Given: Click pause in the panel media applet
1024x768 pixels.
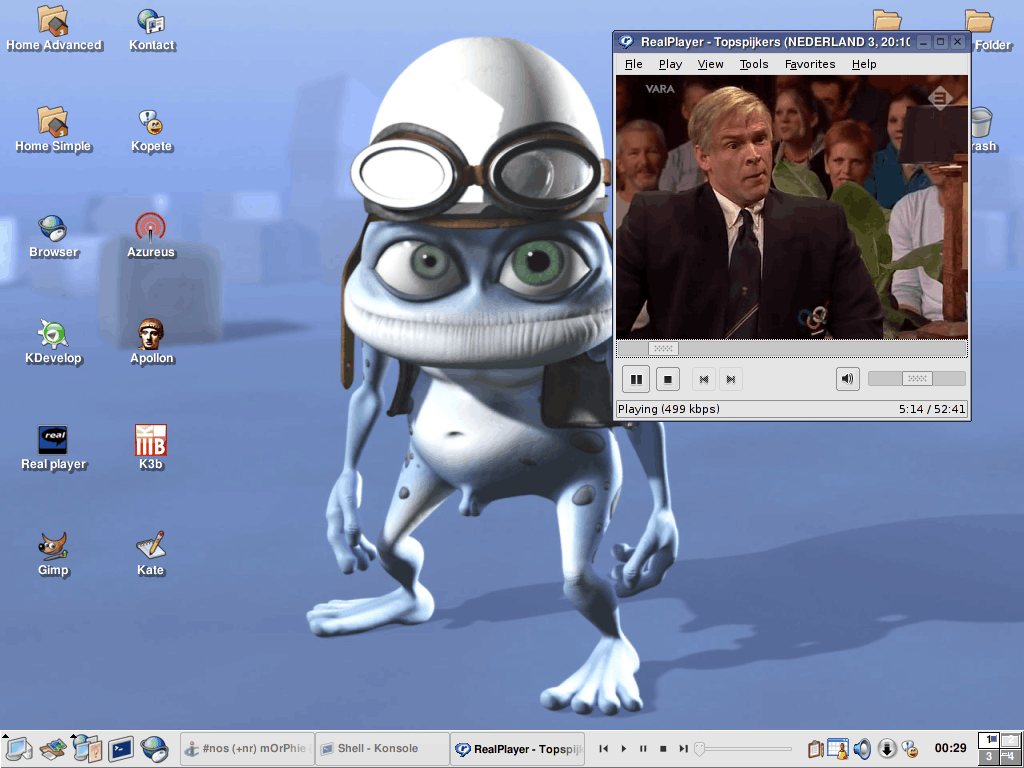Looking at the screenshot, I should [643, 748].
